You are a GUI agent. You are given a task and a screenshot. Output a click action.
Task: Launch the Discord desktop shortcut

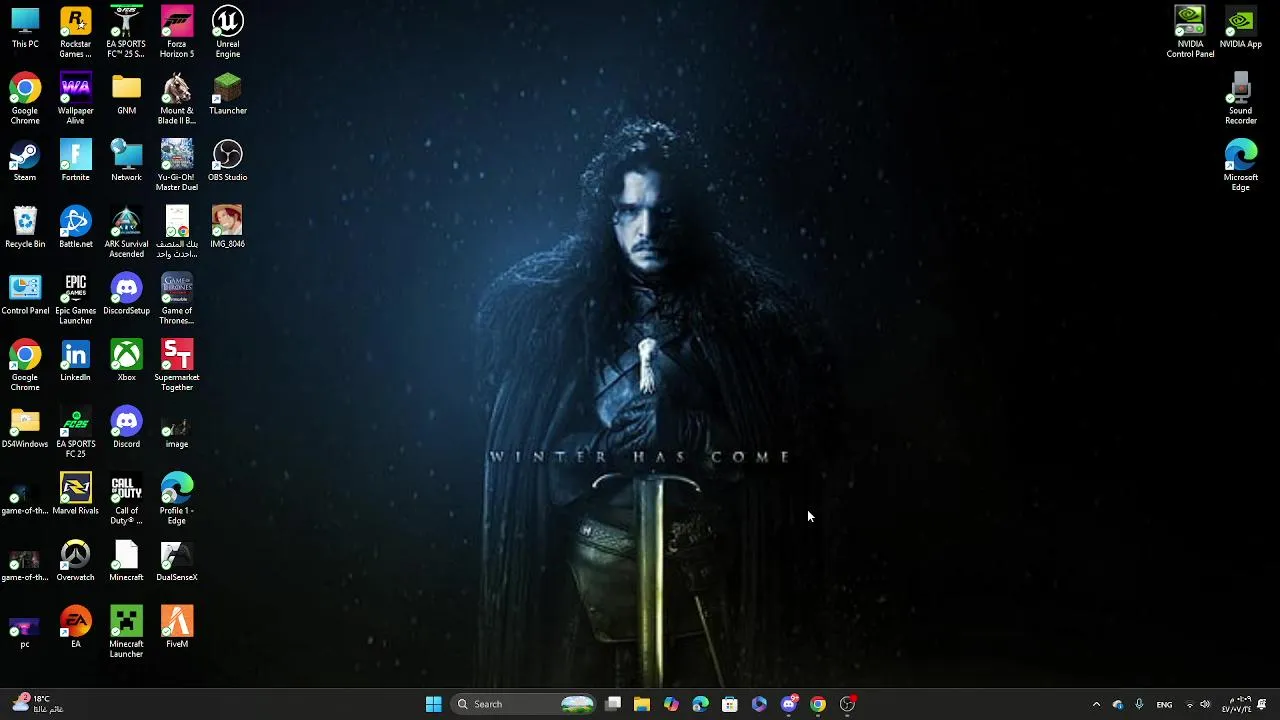[x=126, y=428]
